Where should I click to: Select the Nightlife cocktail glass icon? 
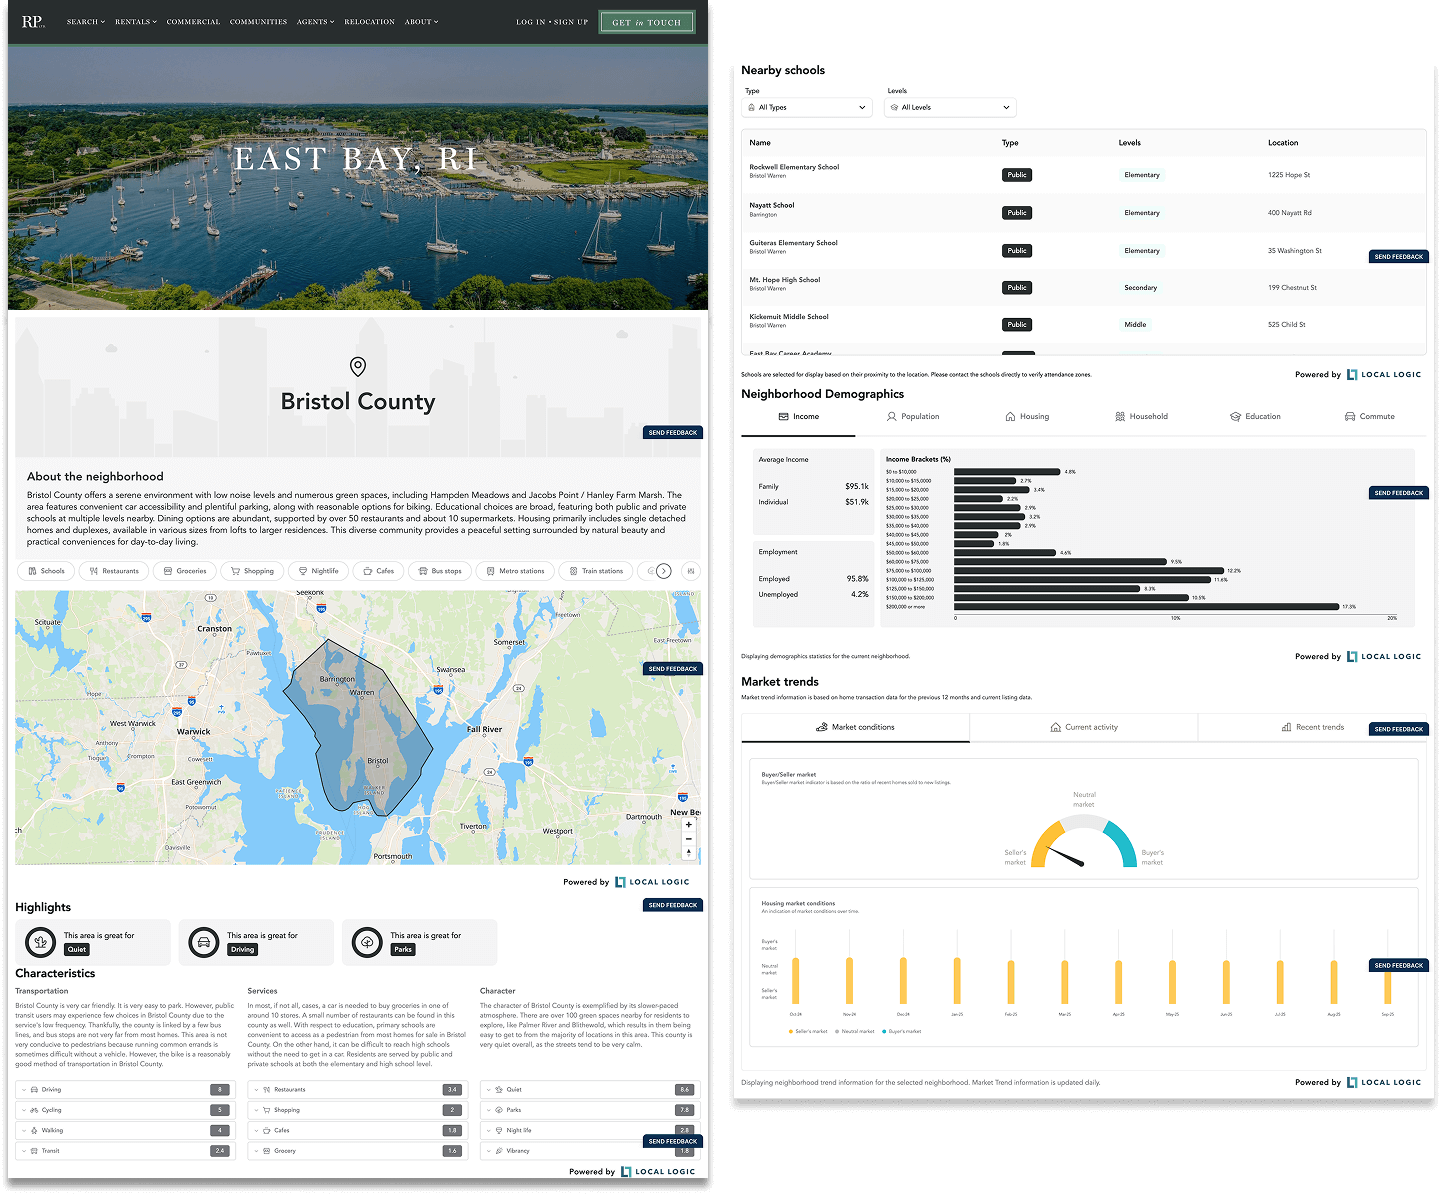pos(304,570)
